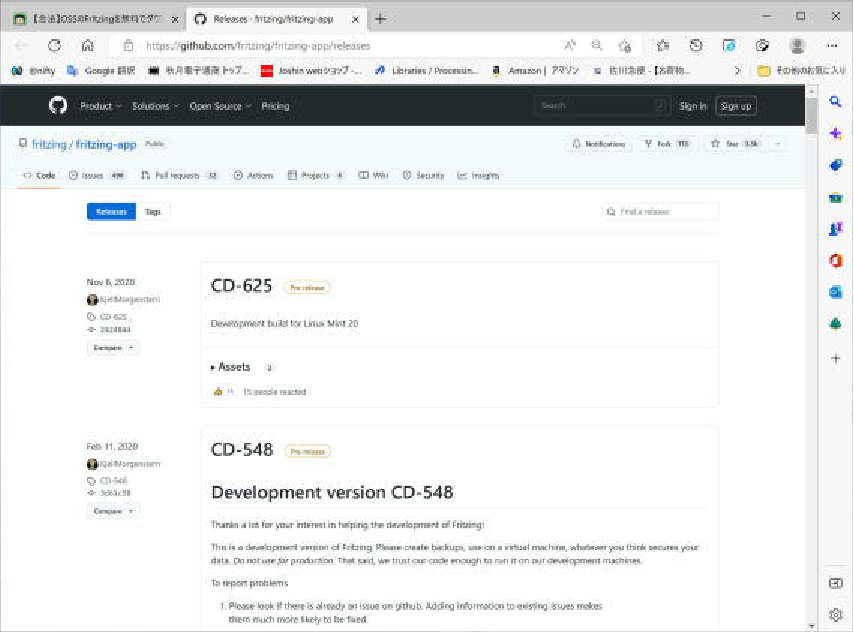Open the CD-548 release title
This screenshot has height=633, width=854.
[242, 449]
